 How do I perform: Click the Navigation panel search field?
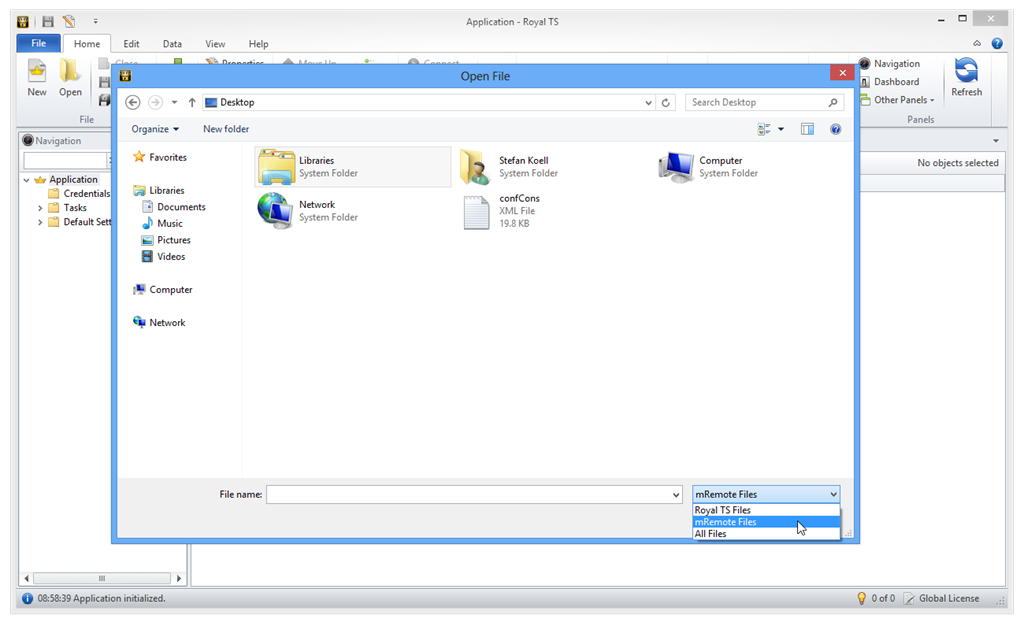point(65,160)
